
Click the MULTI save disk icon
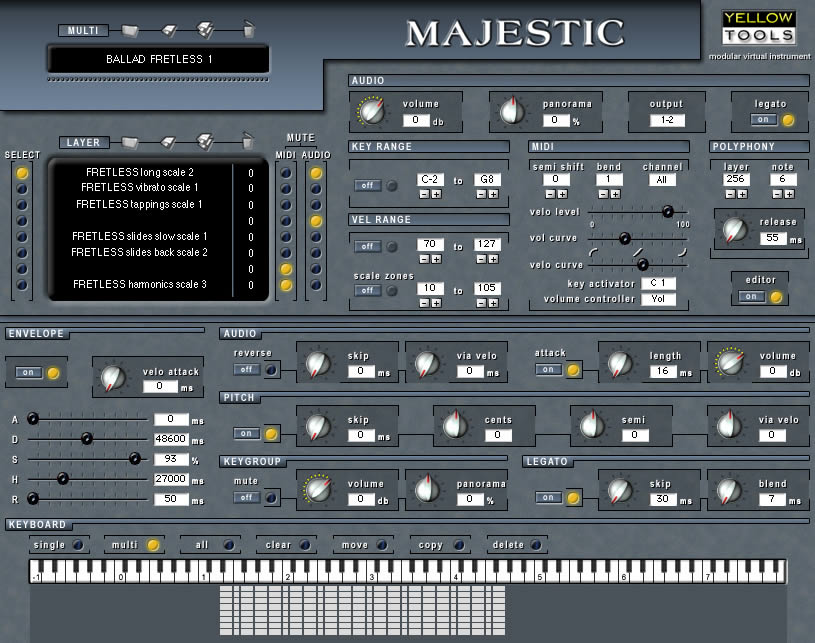click(x=169, y=31)
